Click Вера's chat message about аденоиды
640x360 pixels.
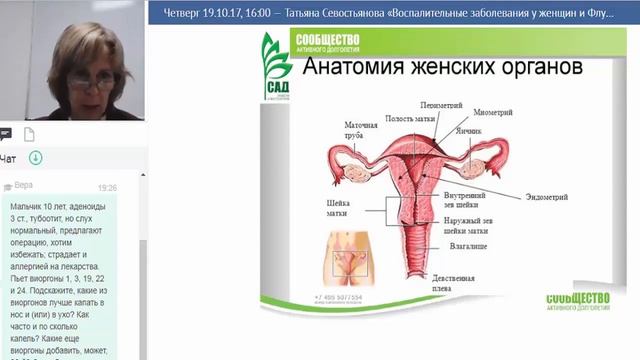[x=59, y=278]
